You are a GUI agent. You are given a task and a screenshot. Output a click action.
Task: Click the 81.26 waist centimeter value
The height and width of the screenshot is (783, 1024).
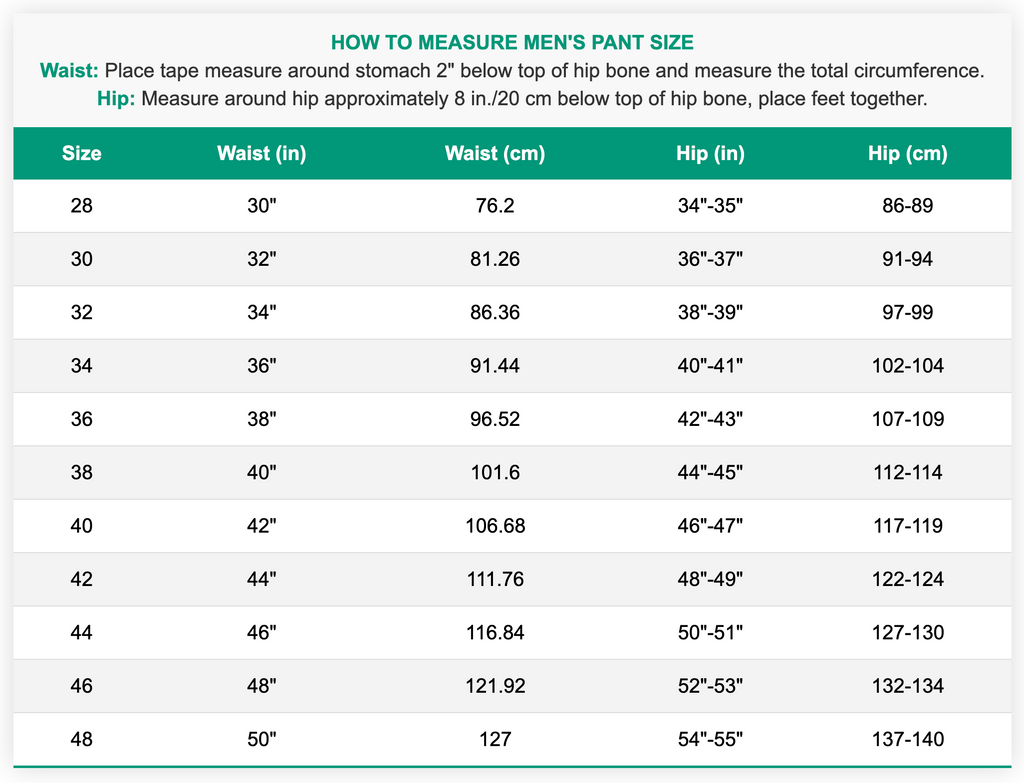click(x=495, y=260)
